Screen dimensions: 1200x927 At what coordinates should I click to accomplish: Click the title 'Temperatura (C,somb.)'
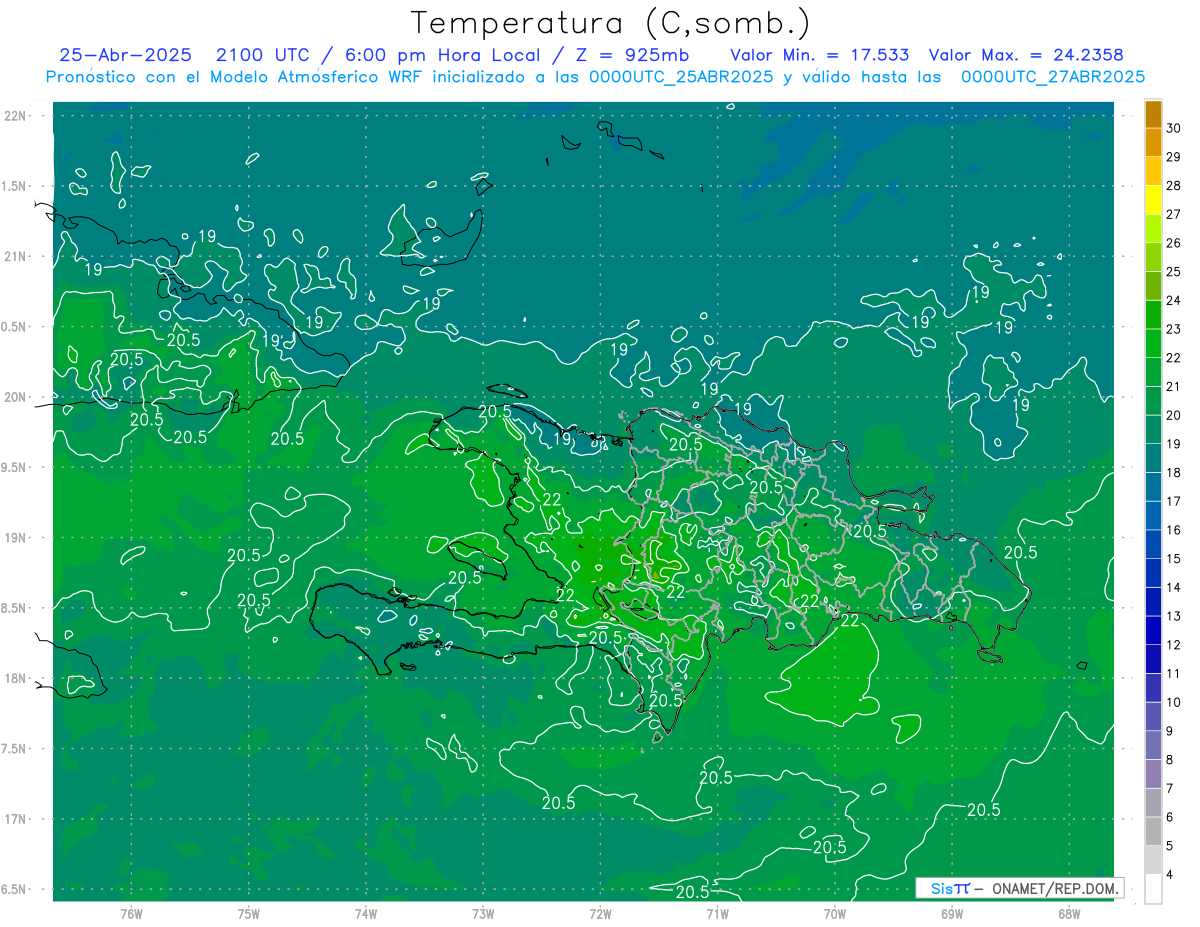(611, 24)
